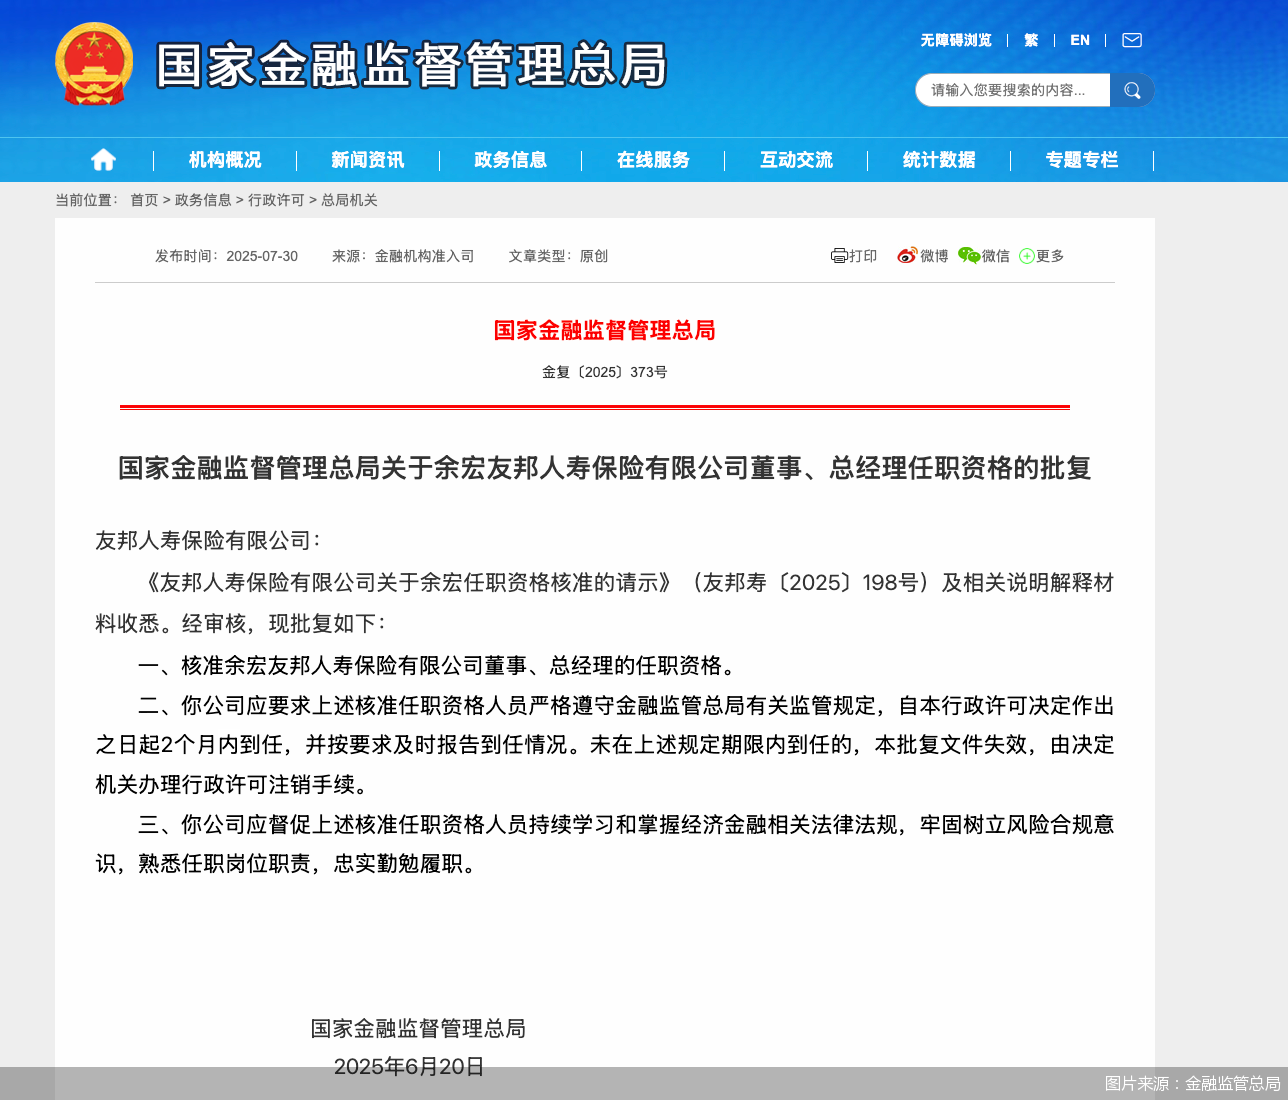The height and width of the screenshot is (1100, 1288).
Task: Open the 统计数据 menu
Action: (x=939, y=160)
